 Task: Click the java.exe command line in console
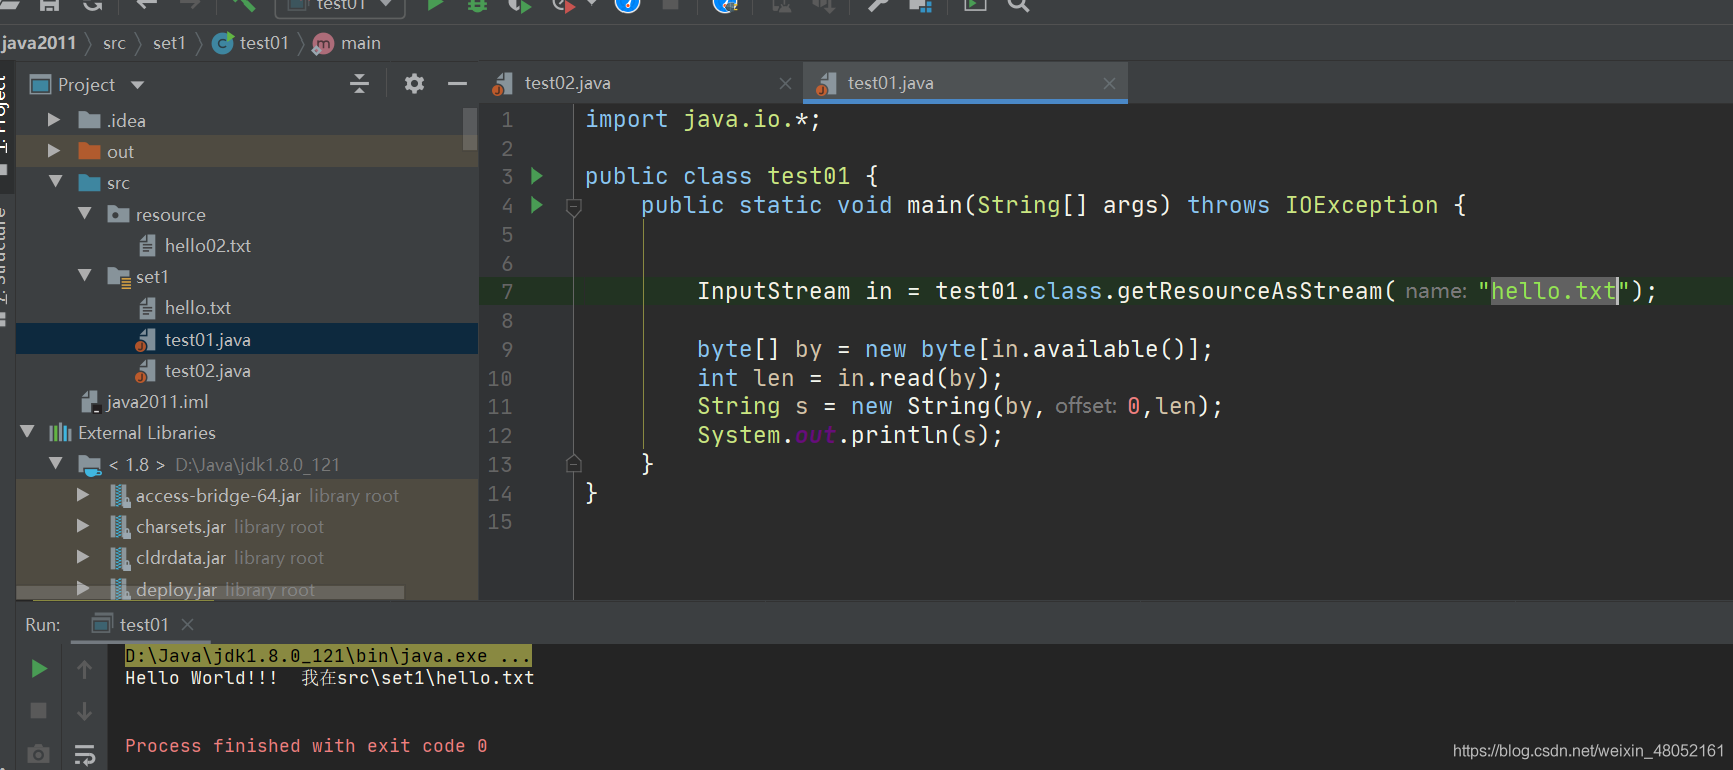[x=328, y=656]
